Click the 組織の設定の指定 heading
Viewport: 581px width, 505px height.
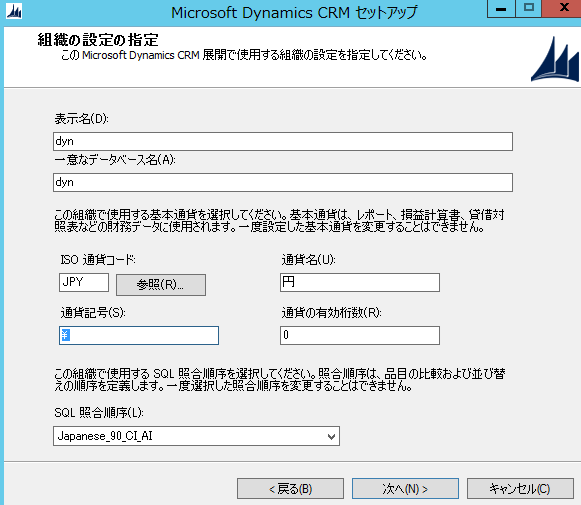click(98, 40)
